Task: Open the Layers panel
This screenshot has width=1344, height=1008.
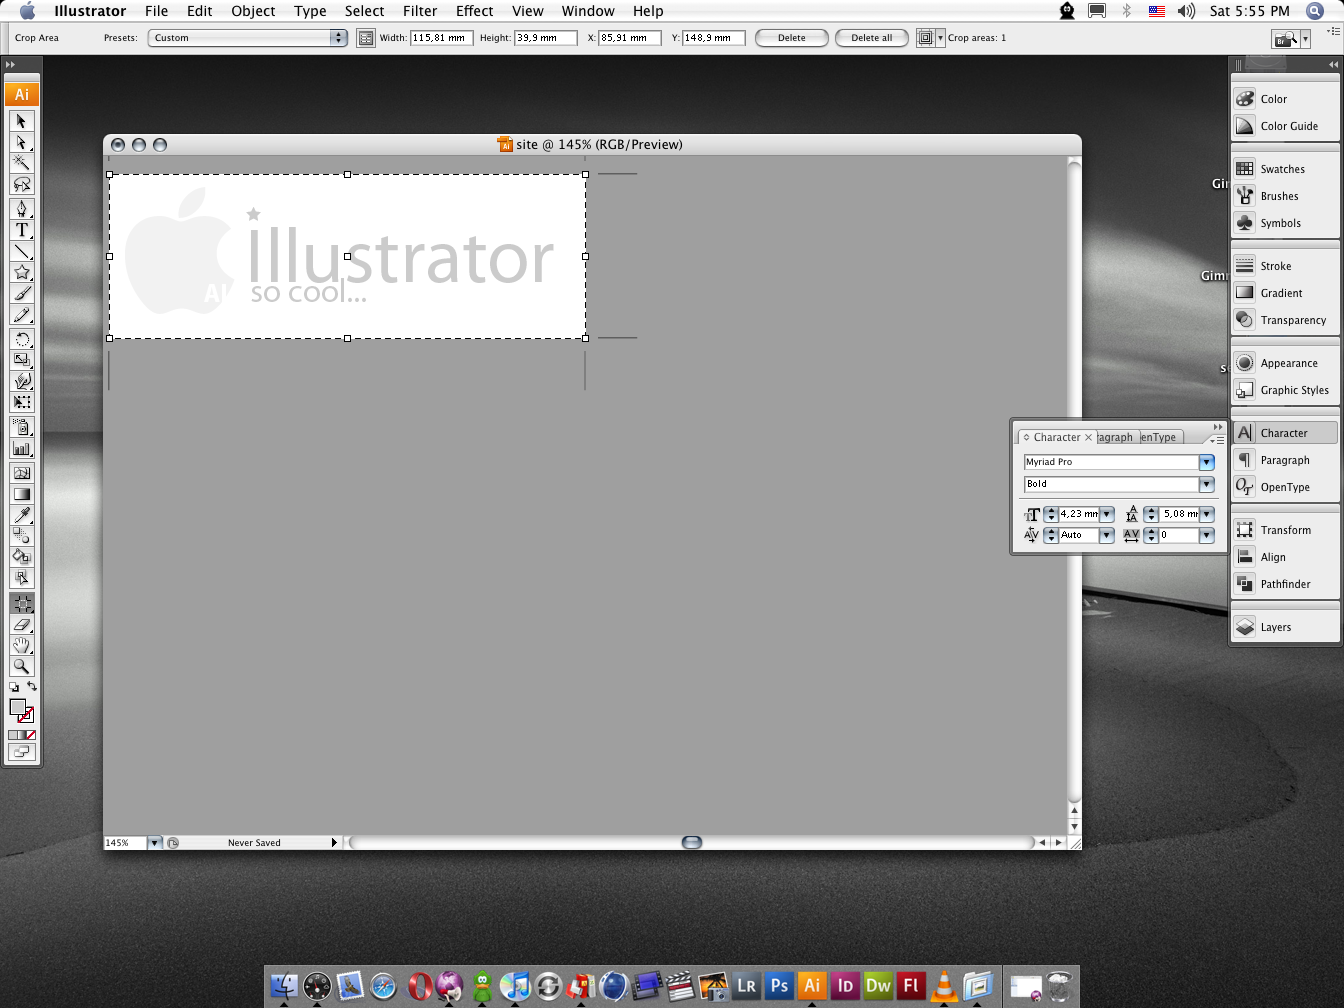Action: point(1275,627)
